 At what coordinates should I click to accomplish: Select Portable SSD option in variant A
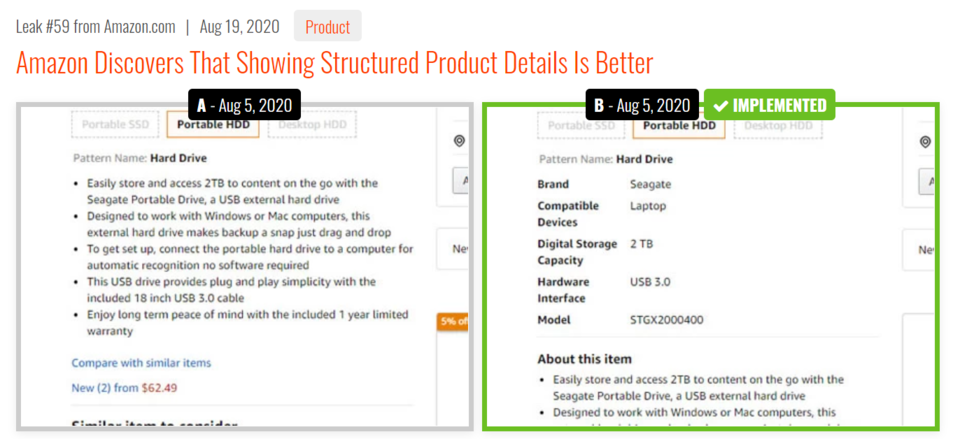pos(115,125)
